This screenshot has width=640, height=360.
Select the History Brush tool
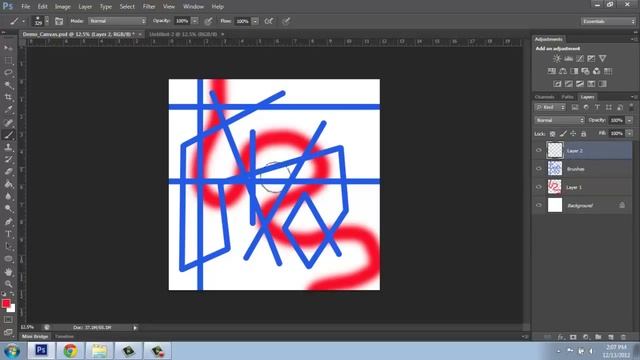pos(8,159)
